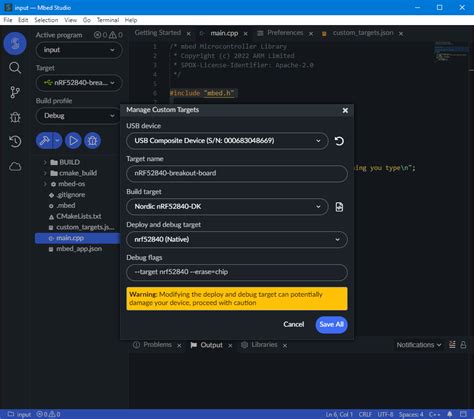The width and height of the screenshot is (474, 419).
Task: Click the Save All button
Action: point(331,324)
